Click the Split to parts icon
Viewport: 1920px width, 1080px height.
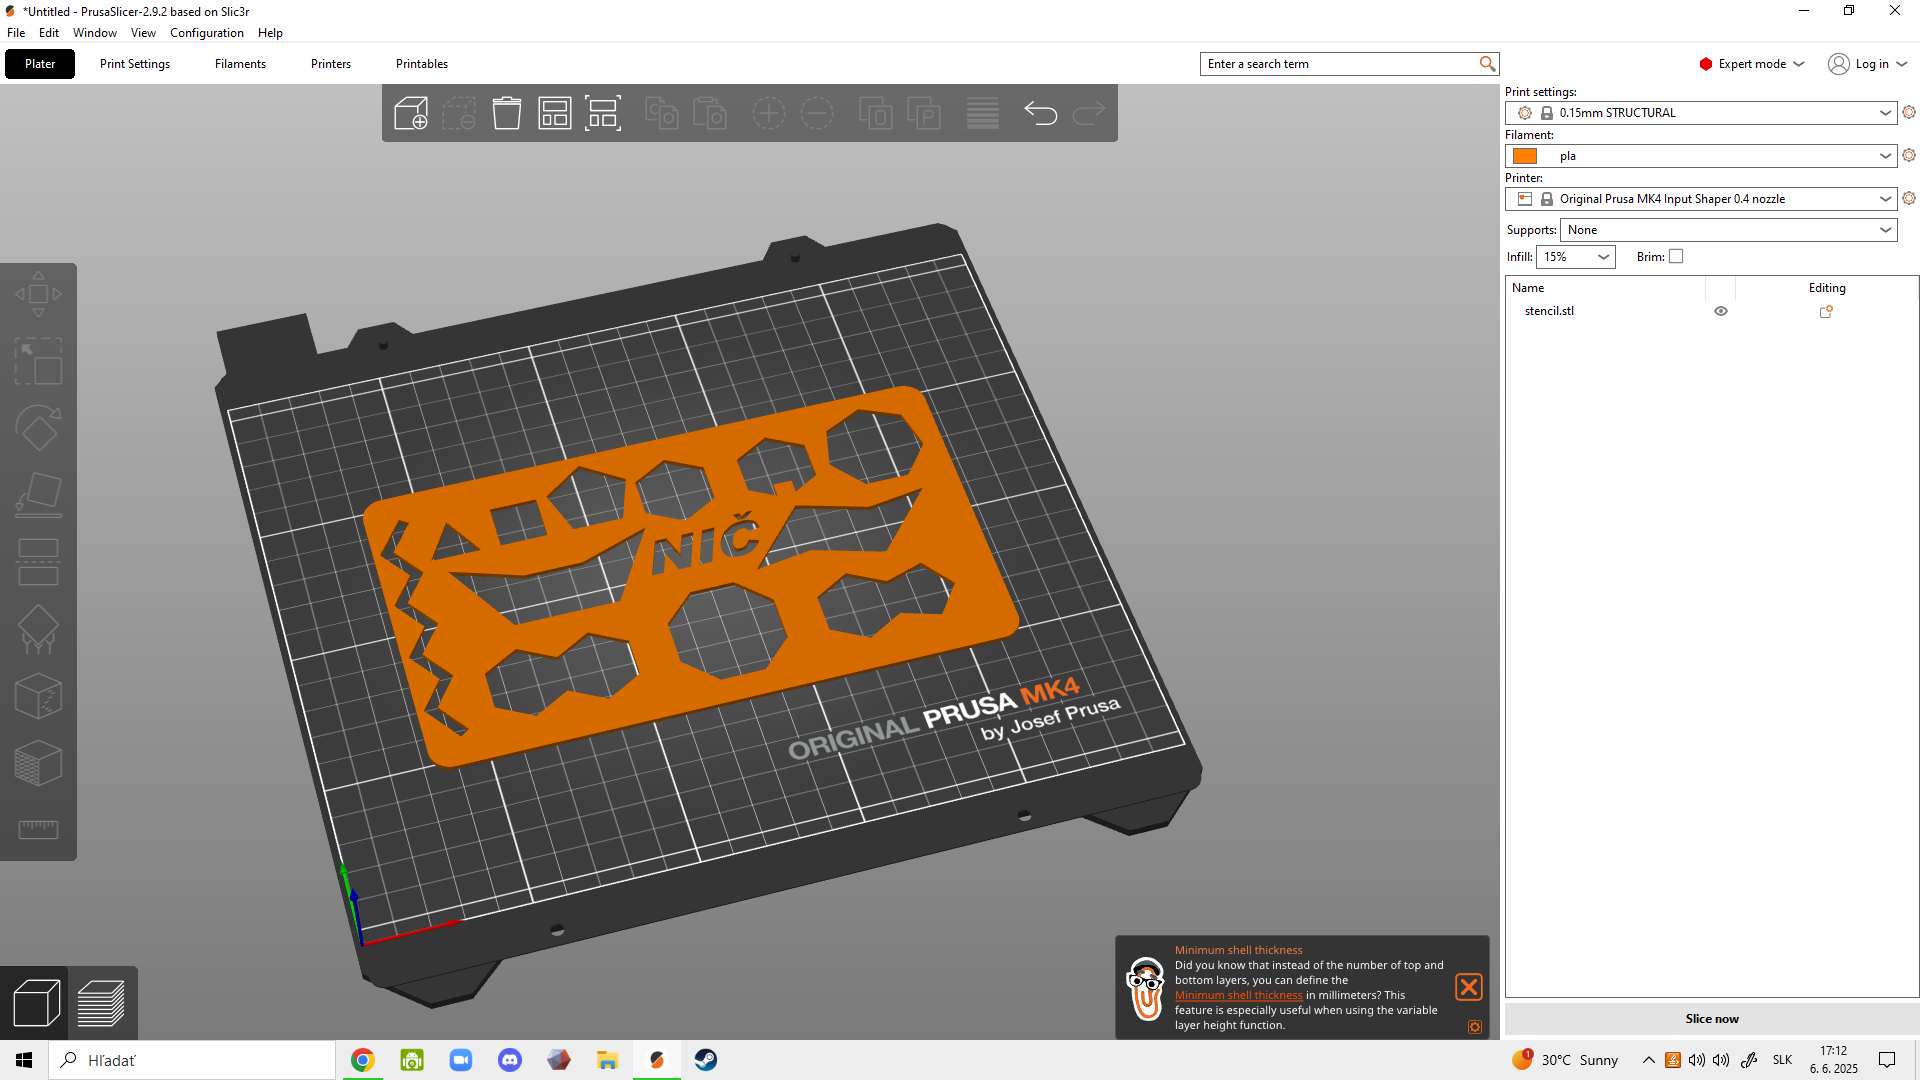tap(924, 113)
